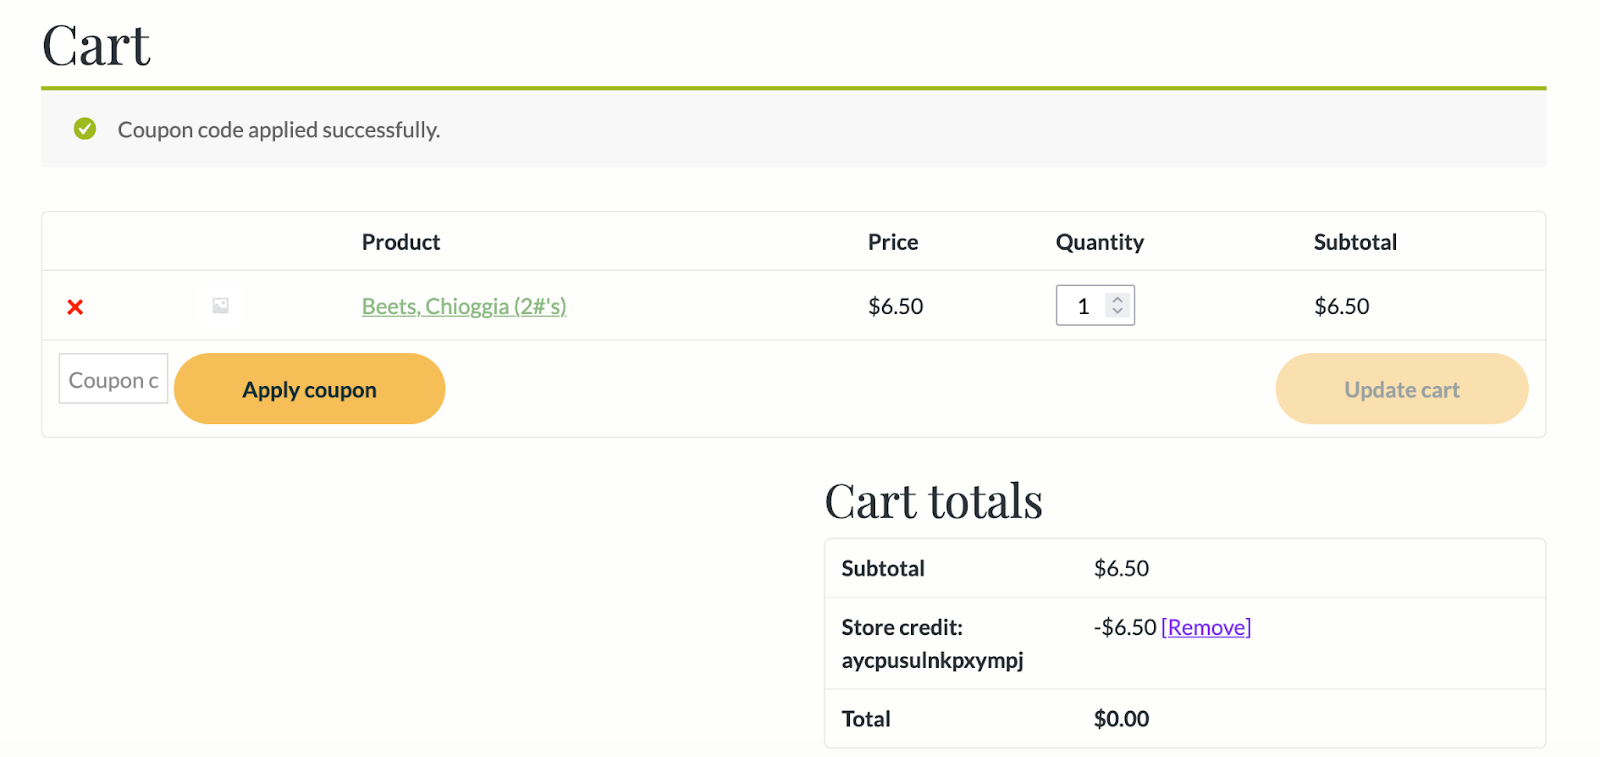
Task: Click the Product column header
Action: pos(401,242)
